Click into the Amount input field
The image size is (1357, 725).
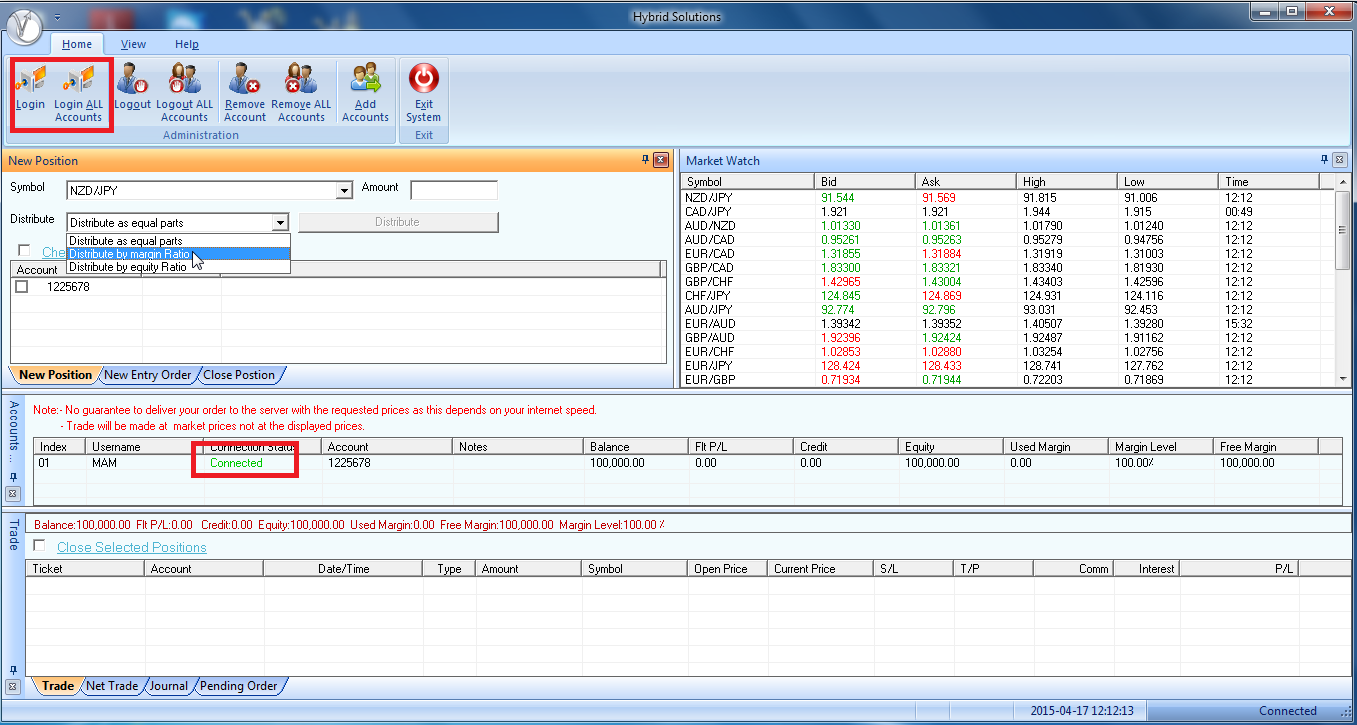pos(454,190)
